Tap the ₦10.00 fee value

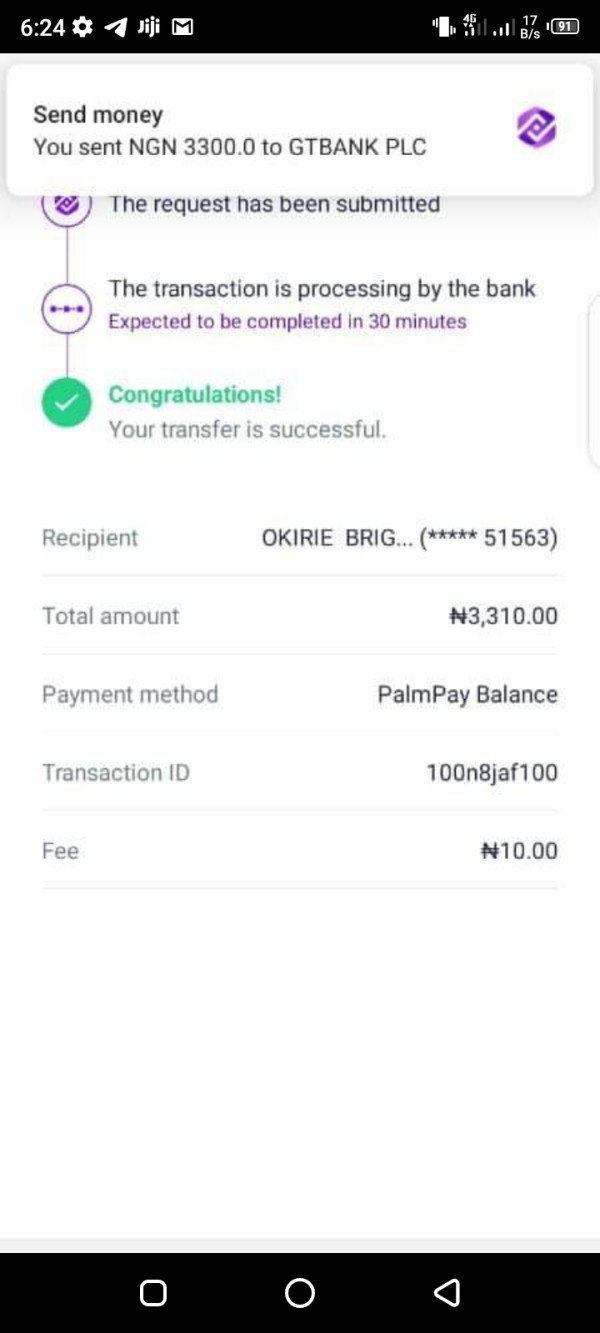pyautogui.click(x=519, y=851)
